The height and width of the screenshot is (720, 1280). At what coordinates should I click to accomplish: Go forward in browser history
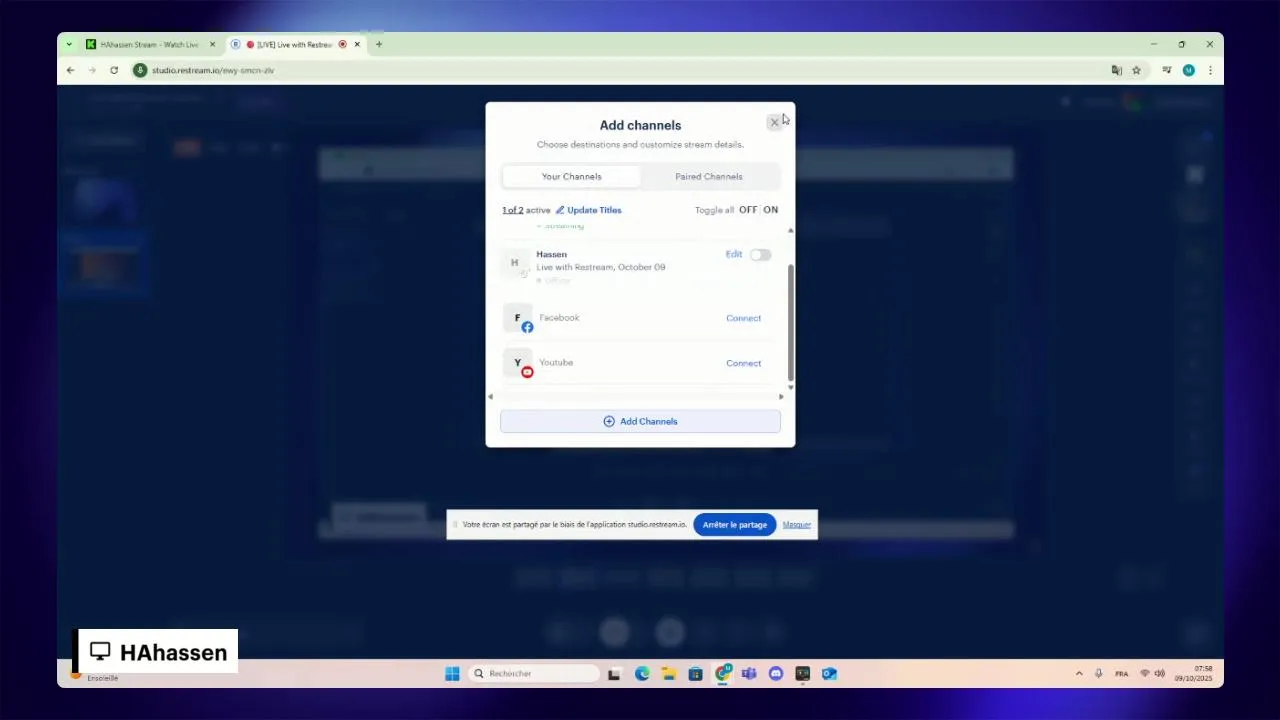click(x=92, y=70)
